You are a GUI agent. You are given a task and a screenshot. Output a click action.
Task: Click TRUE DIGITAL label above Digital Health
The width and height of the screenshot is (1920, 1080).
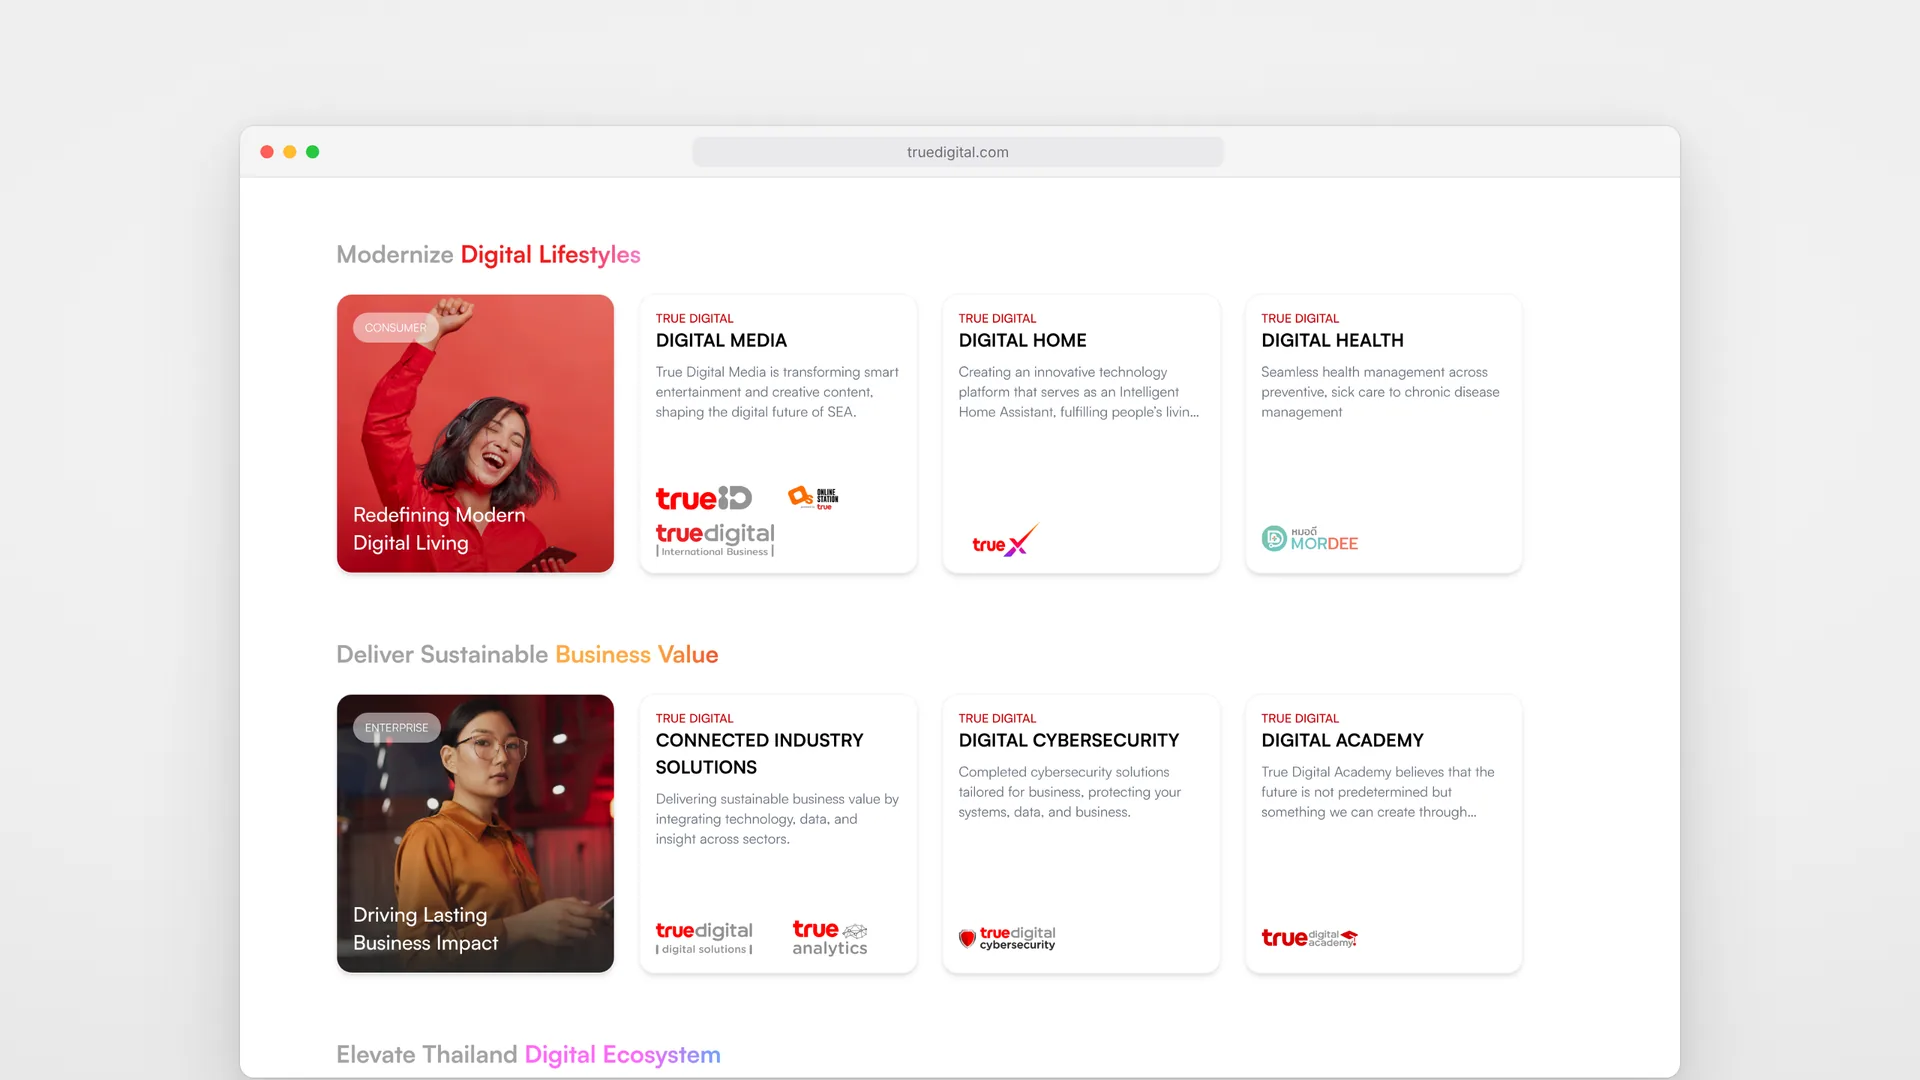pyautogui.click(x=1299, y=319)
